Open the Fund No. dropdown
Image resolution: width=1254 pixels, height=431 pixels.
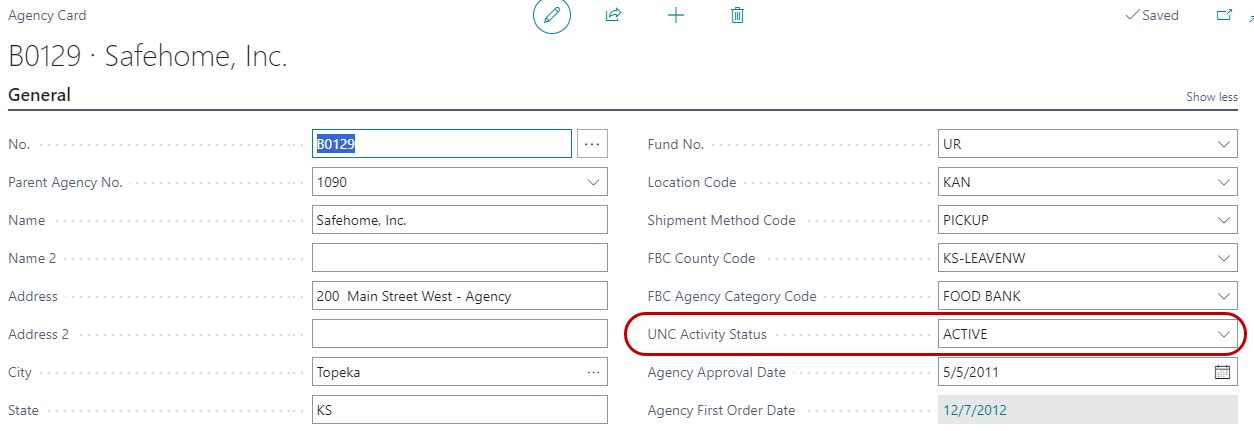click(1224, 144)
